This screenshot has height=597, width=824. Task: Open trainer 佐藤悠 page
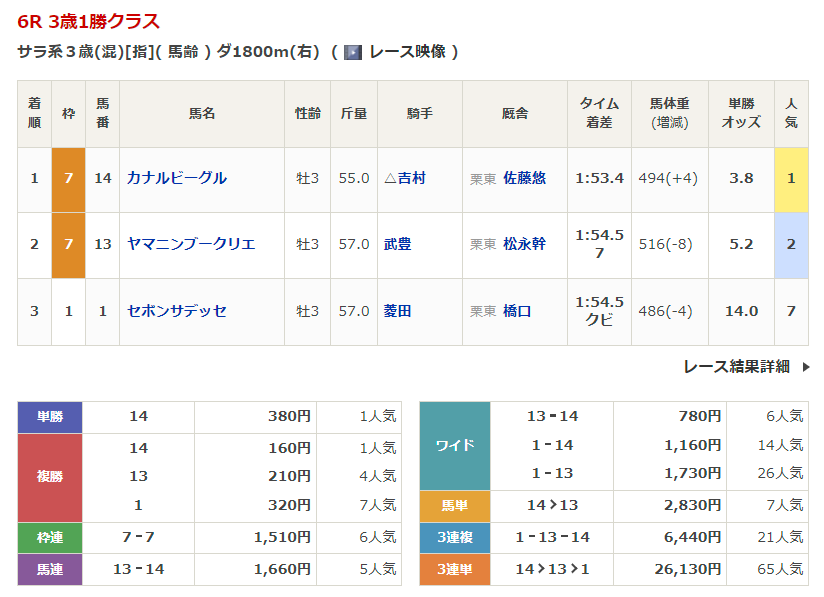coord(524,178)
